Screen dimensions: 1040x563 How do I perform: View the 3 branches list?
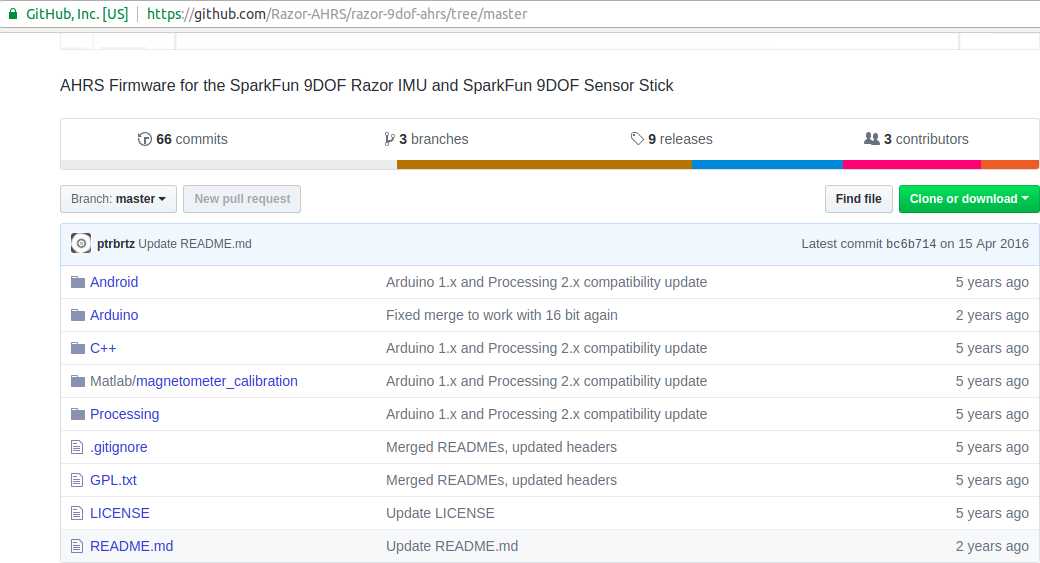(x=426, y=139)
